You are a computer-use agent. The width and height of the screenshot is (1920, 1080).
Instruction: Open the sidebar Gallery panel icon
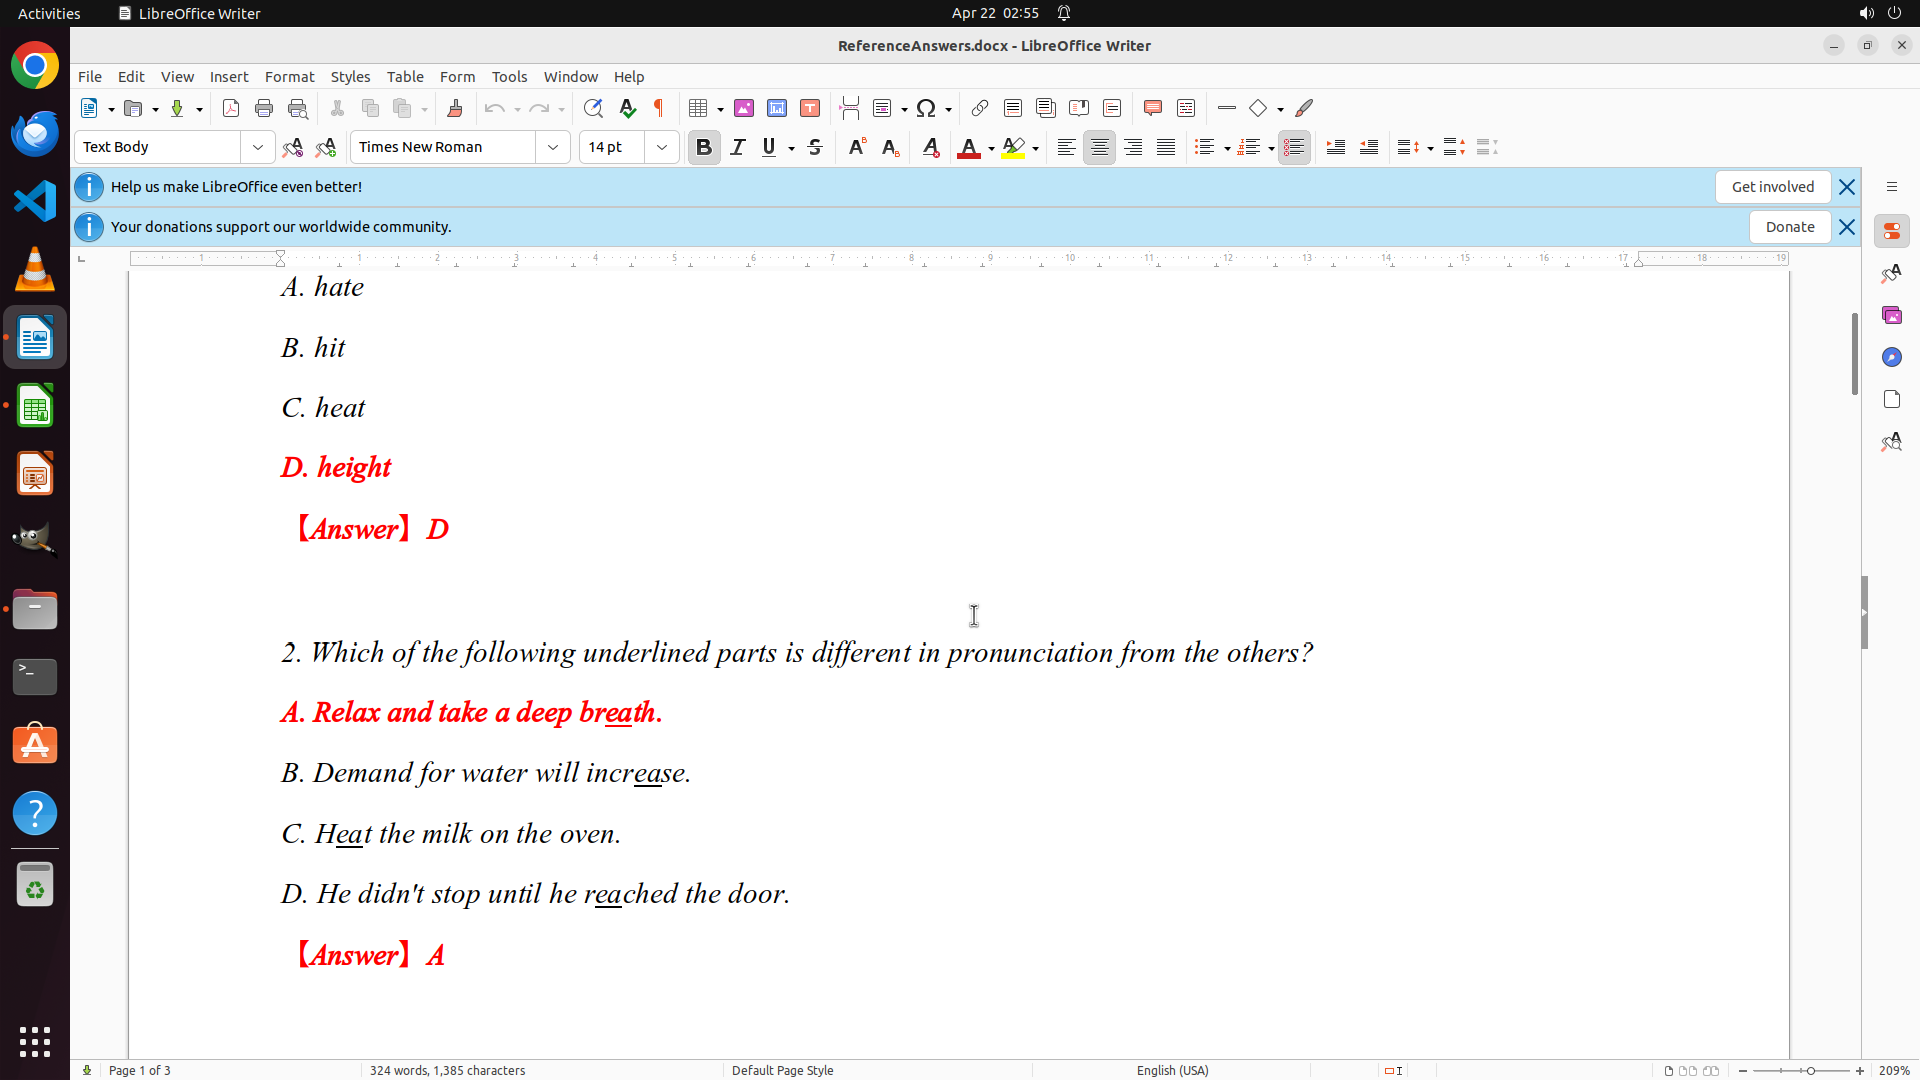coord(1891,315)
